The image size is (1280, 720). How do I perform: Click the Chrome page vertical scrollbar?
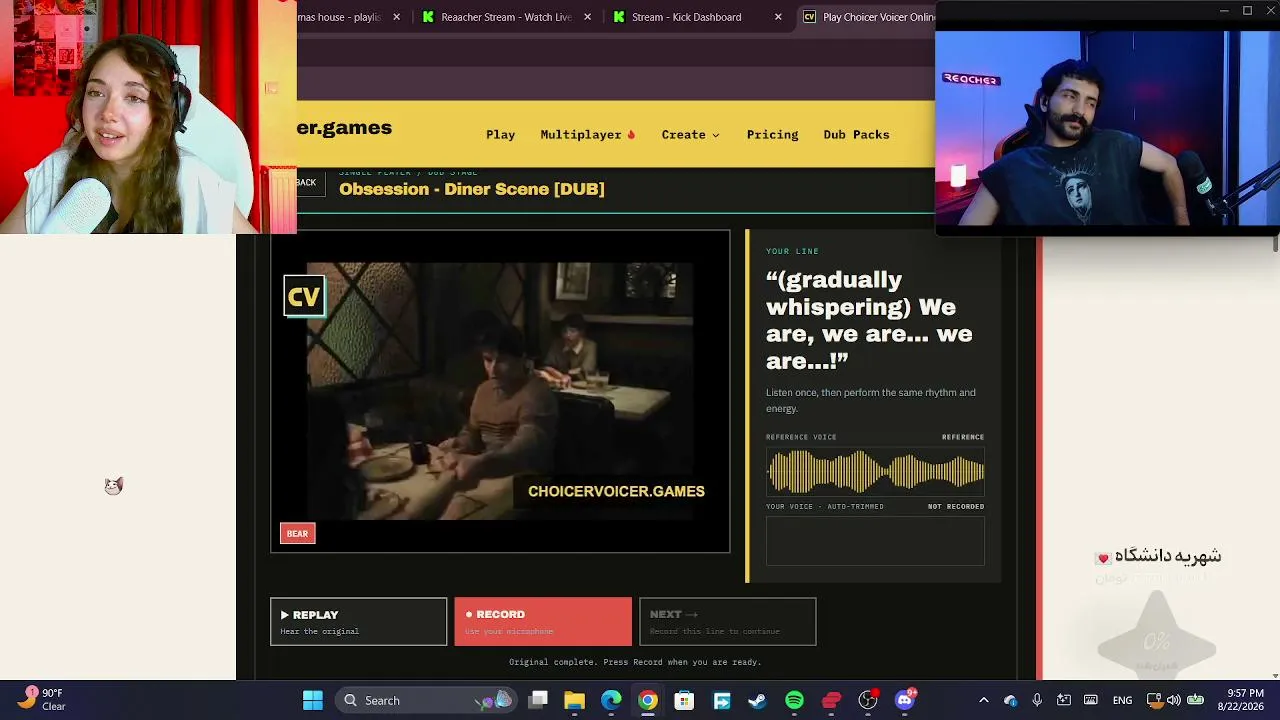(1275, 244)
